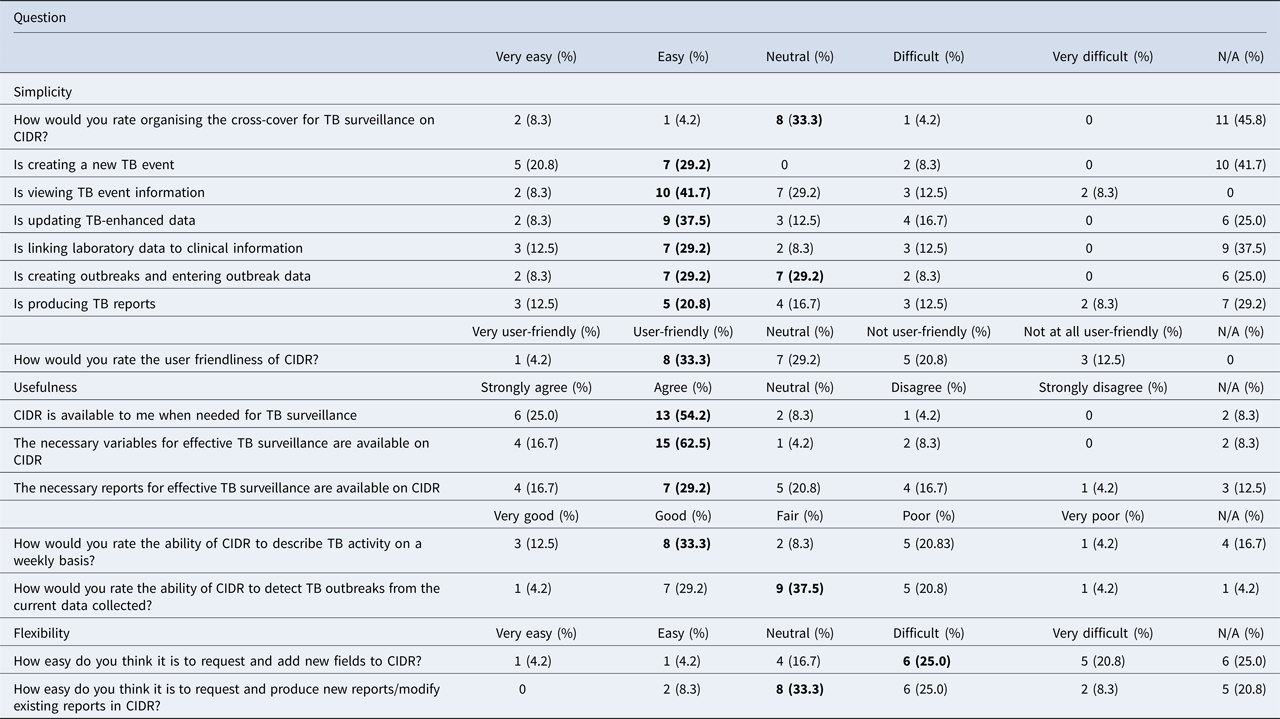The image size is (1280, 719).
Task: Select the Simplicity section heading
Action: click(43, 92)
